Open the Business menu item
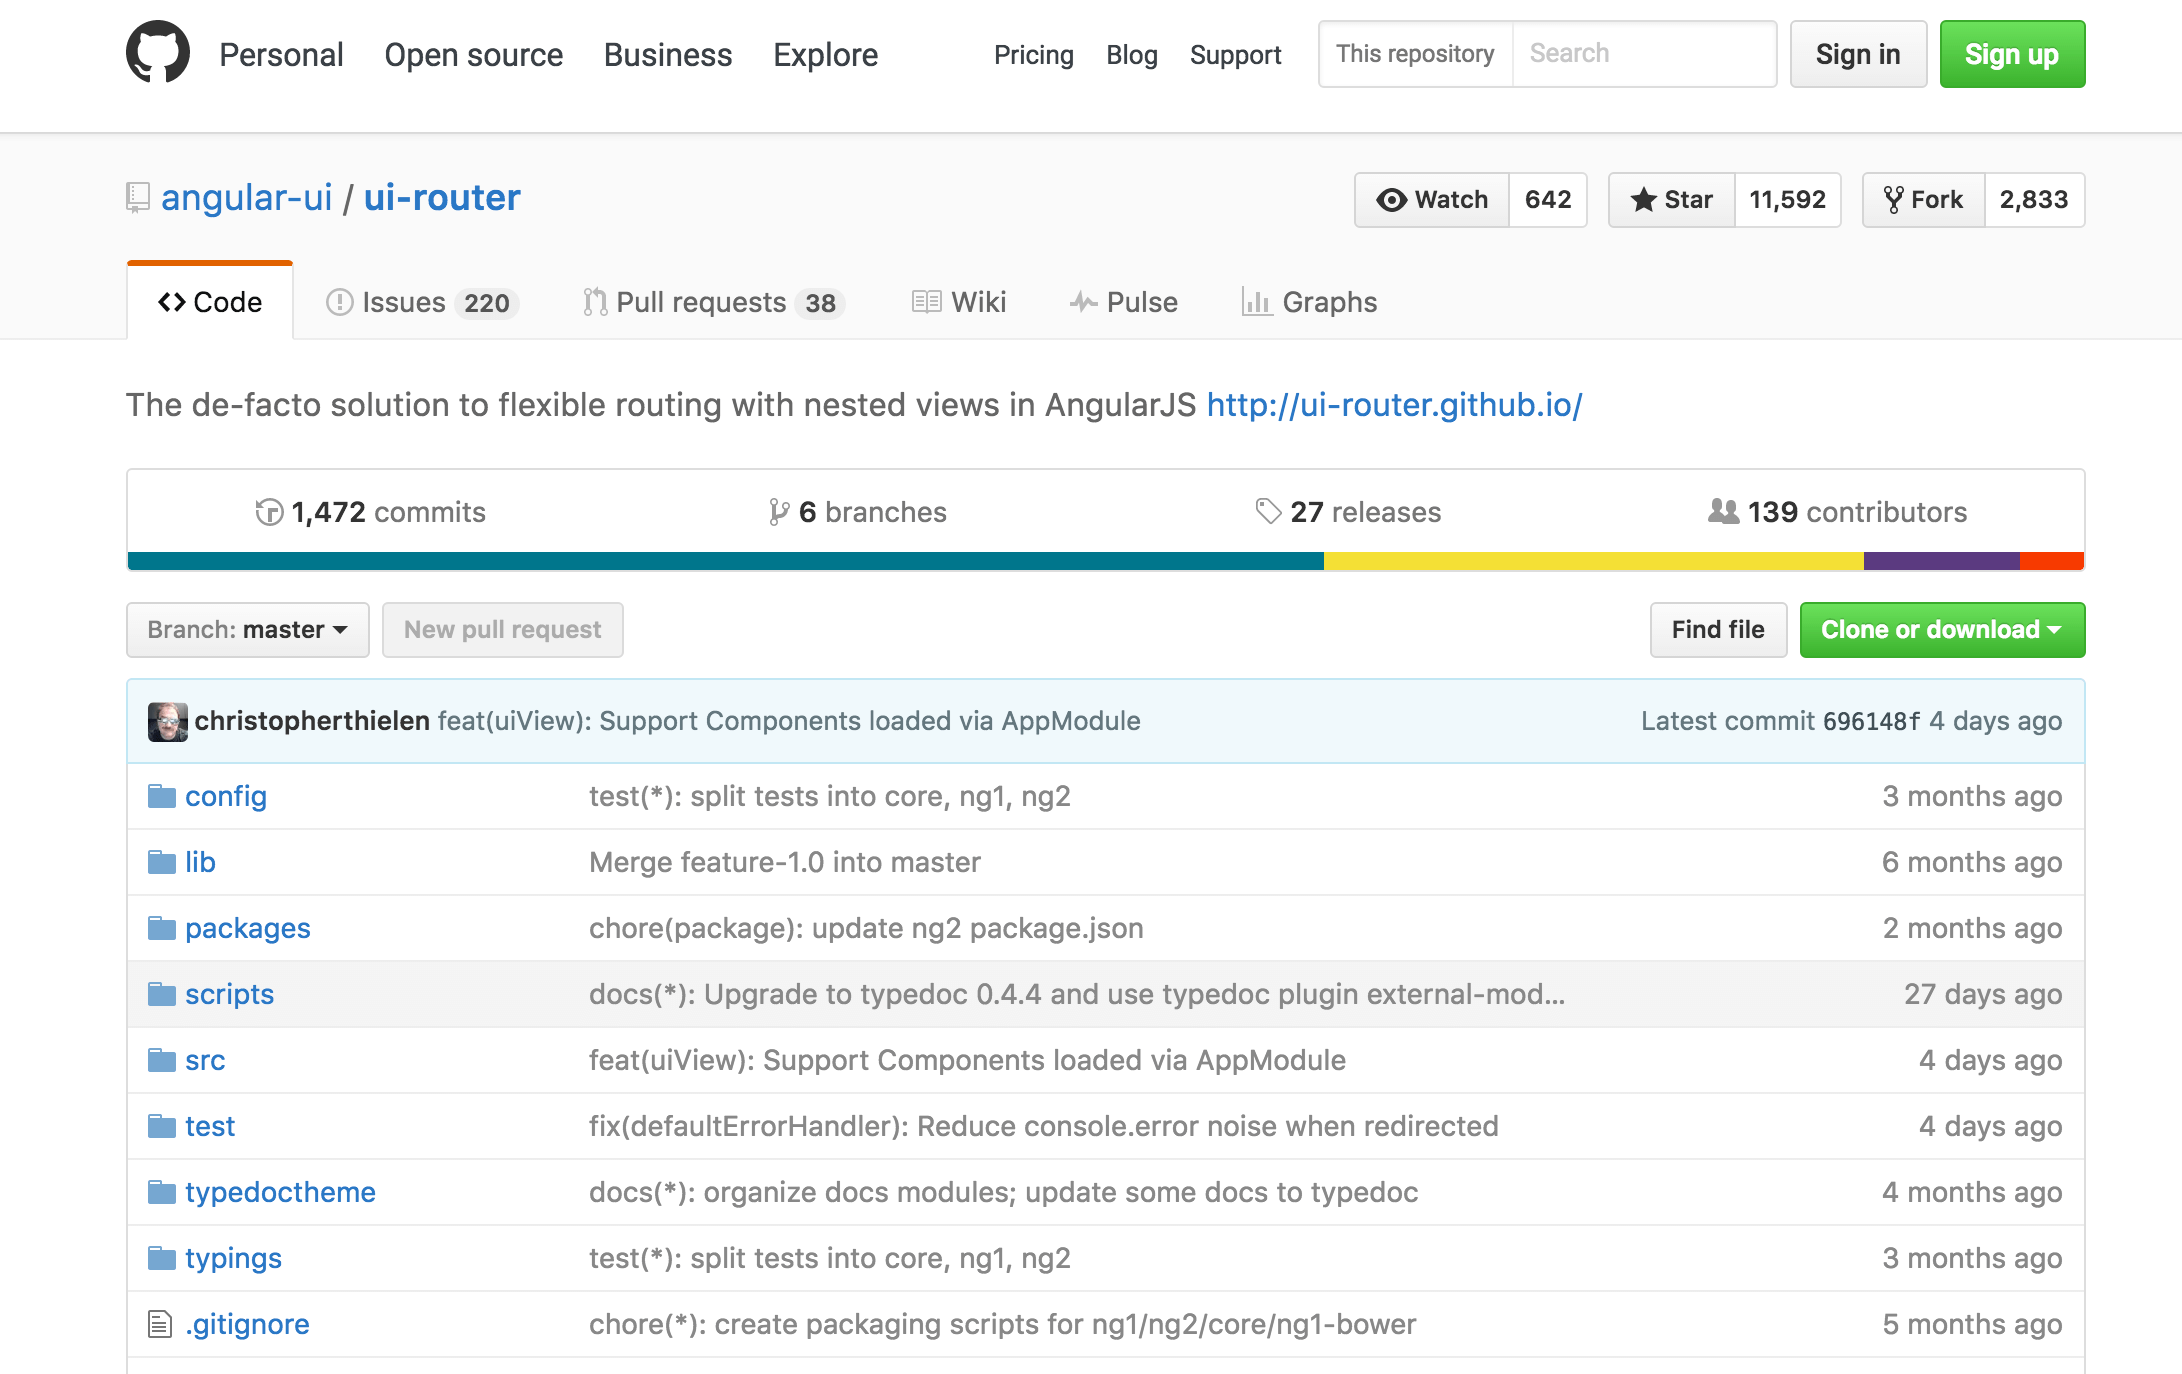 pos(668,54)
